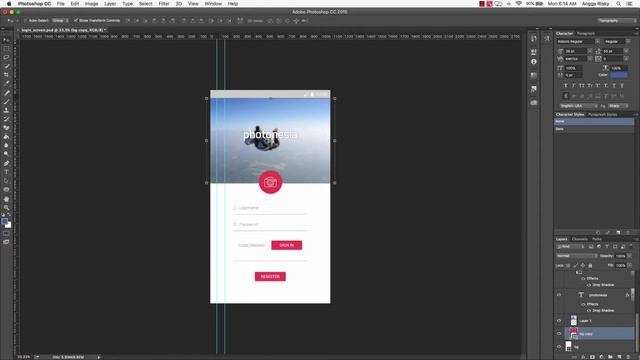This screenshot has height=360, width=640.
Task: Select the Rectangular Marquee tool
Action: click(x=6, y=49)
